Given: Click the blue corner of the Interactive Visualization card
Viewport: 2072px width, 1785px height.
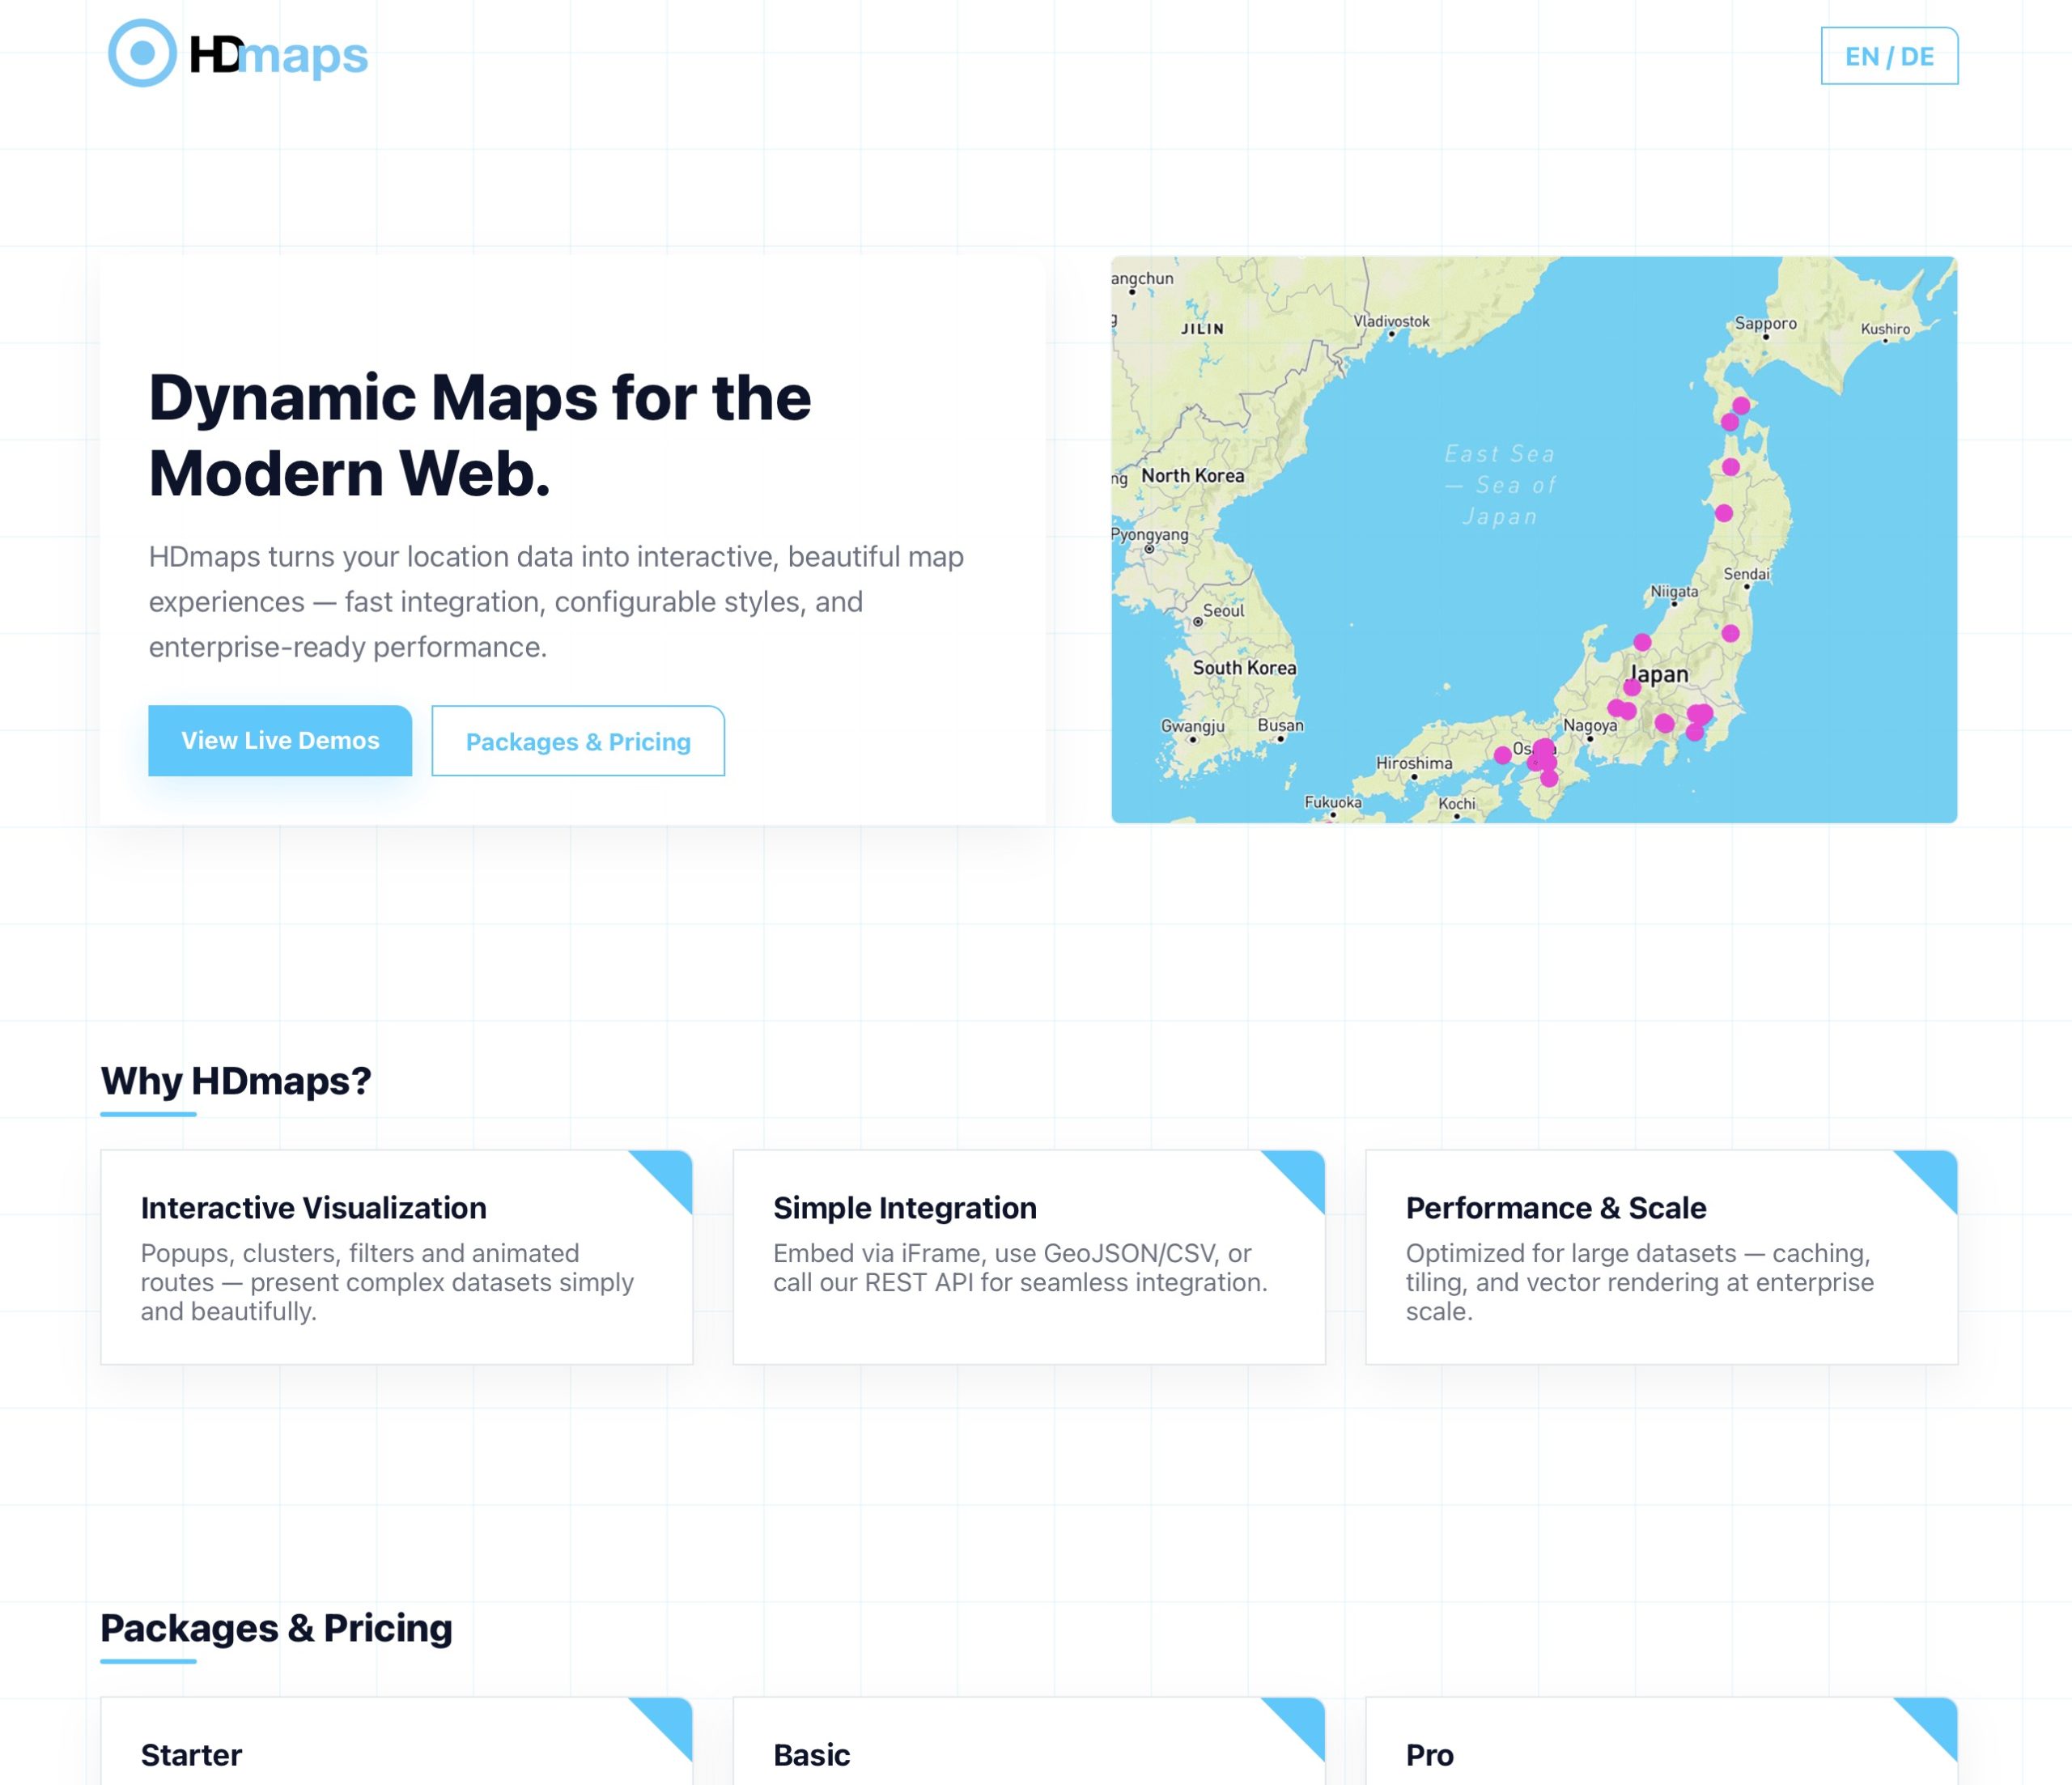Looking at the screenshot, I should click(x=670, y=1172).
